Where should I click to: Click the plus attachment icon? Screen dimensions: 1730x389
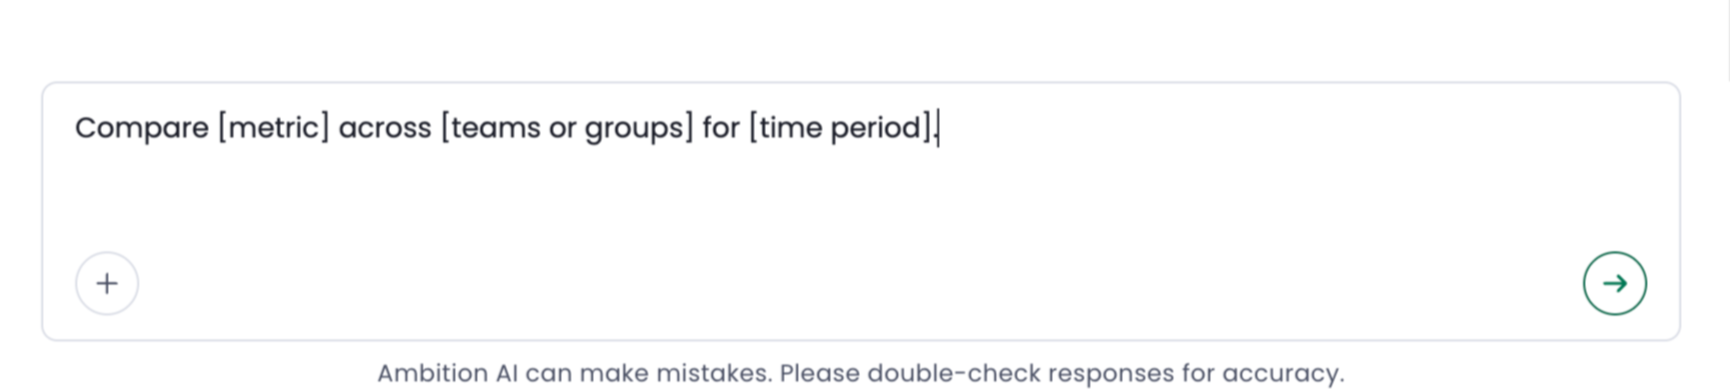(107, 283)
